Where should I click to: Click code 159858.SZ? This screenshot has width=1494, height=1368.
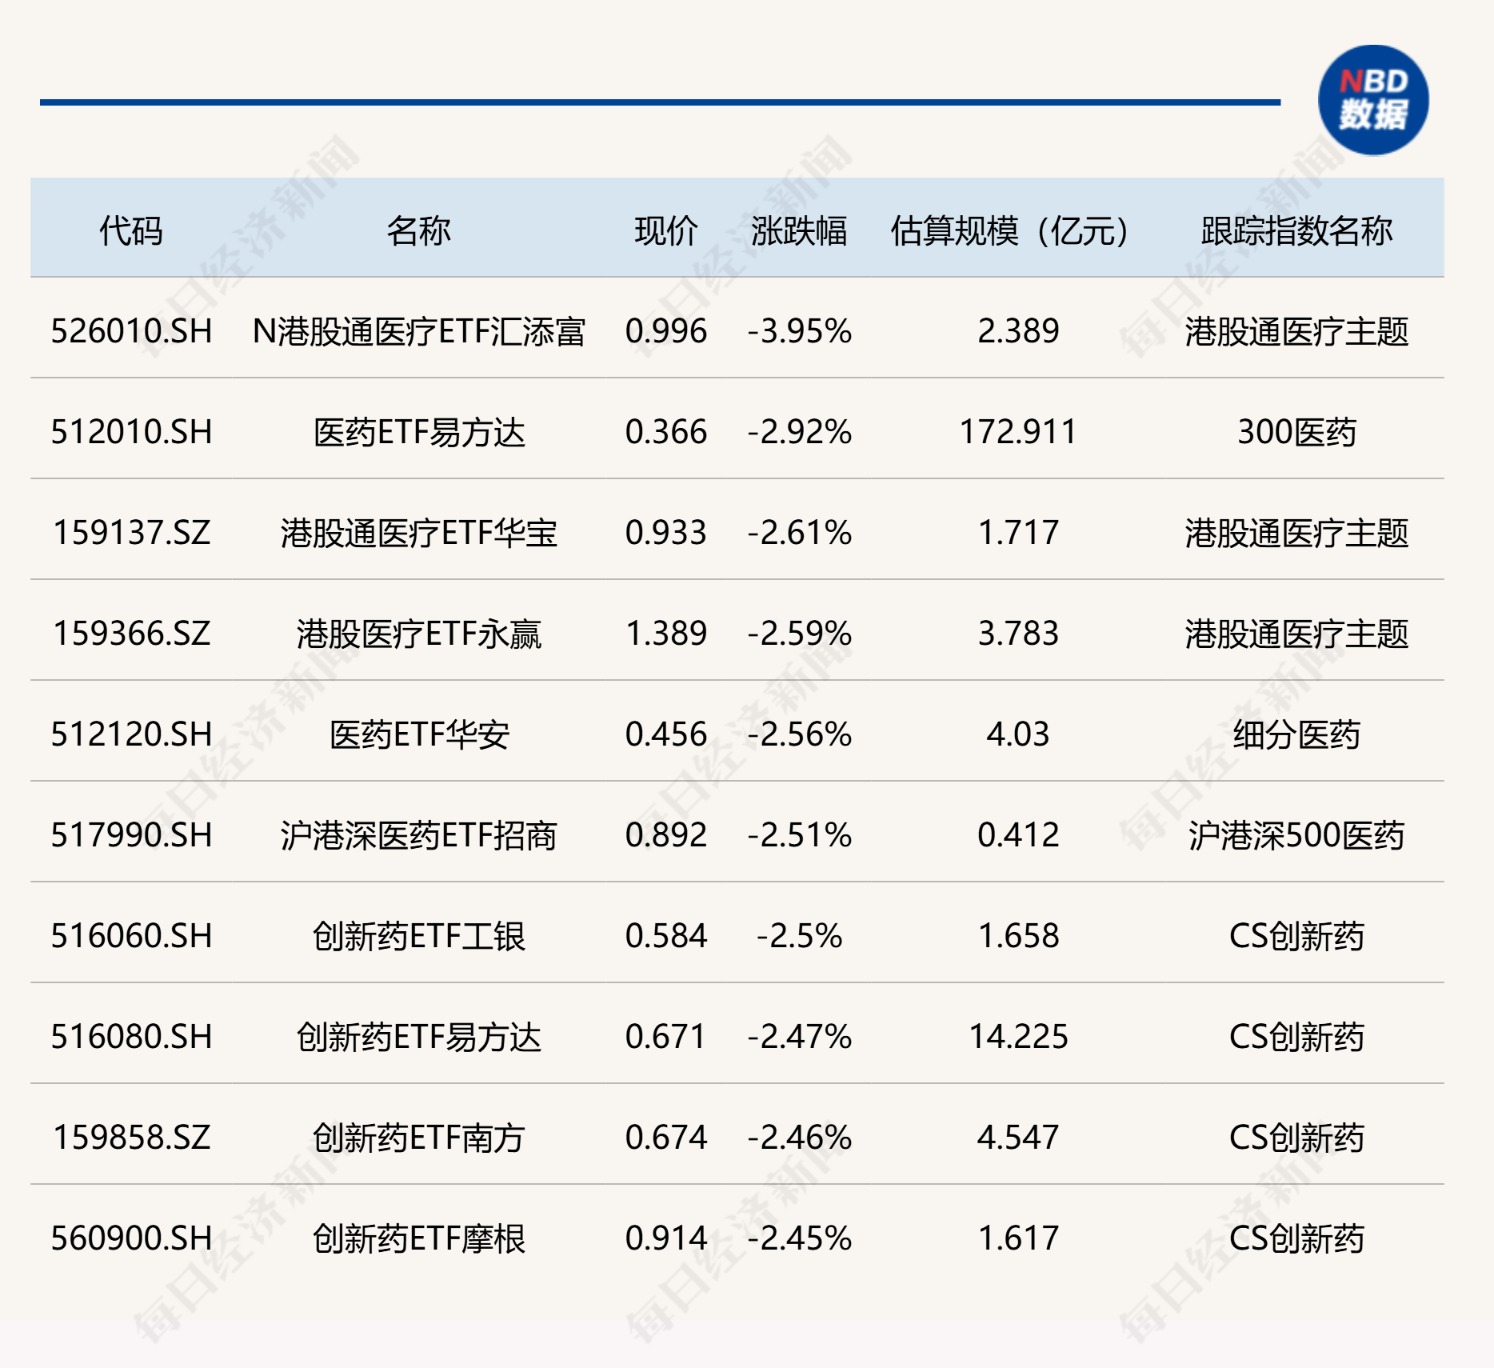click(x=132, y=1138)
